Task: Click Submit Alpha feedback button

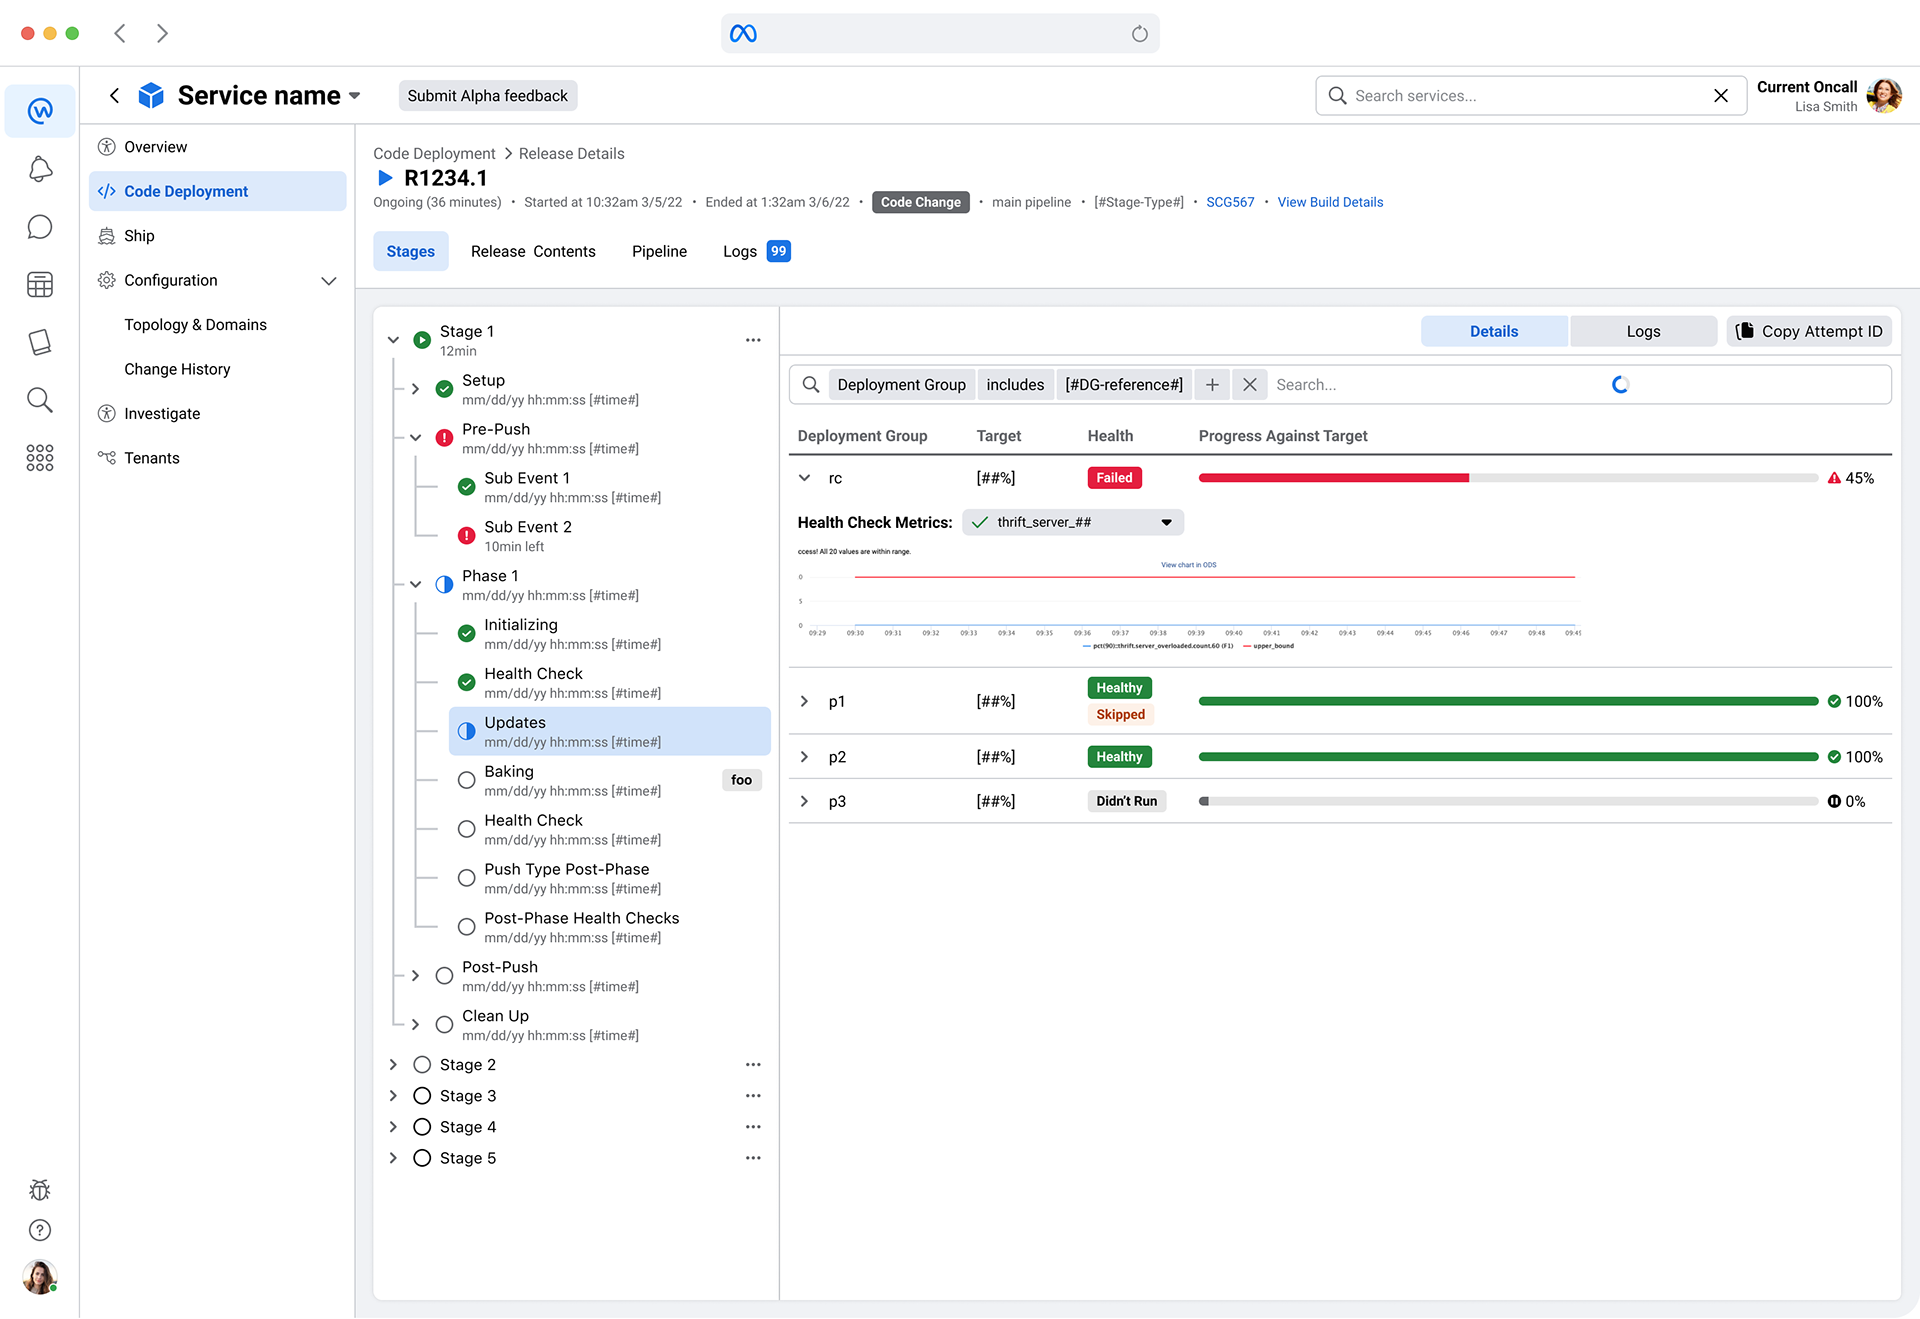Action: pyautogui.click(x=487, y=96)
